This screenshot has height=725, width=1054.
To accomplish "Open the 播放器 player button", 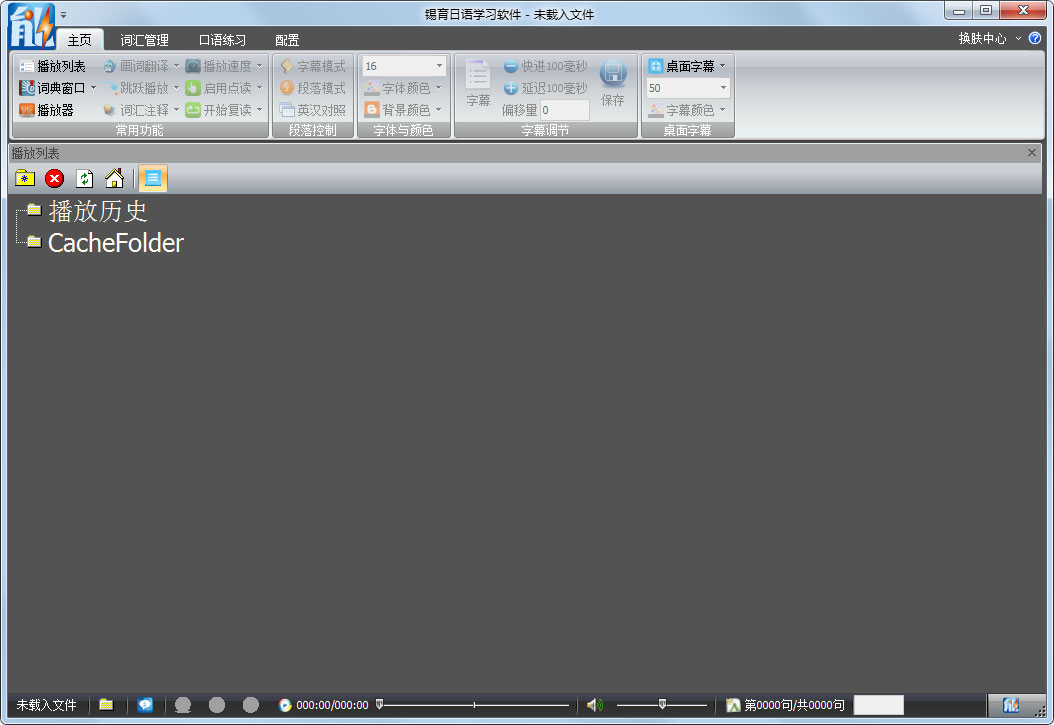I will (46, 110).
